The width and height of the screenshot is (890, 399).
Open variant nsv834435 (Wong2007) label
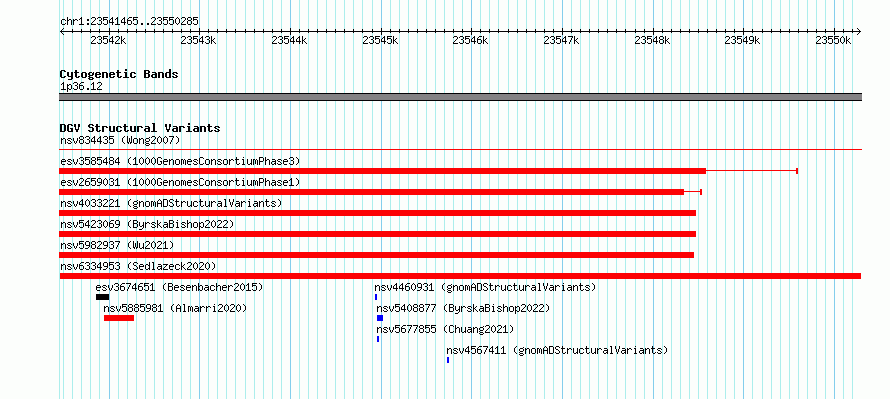point(120,140)
